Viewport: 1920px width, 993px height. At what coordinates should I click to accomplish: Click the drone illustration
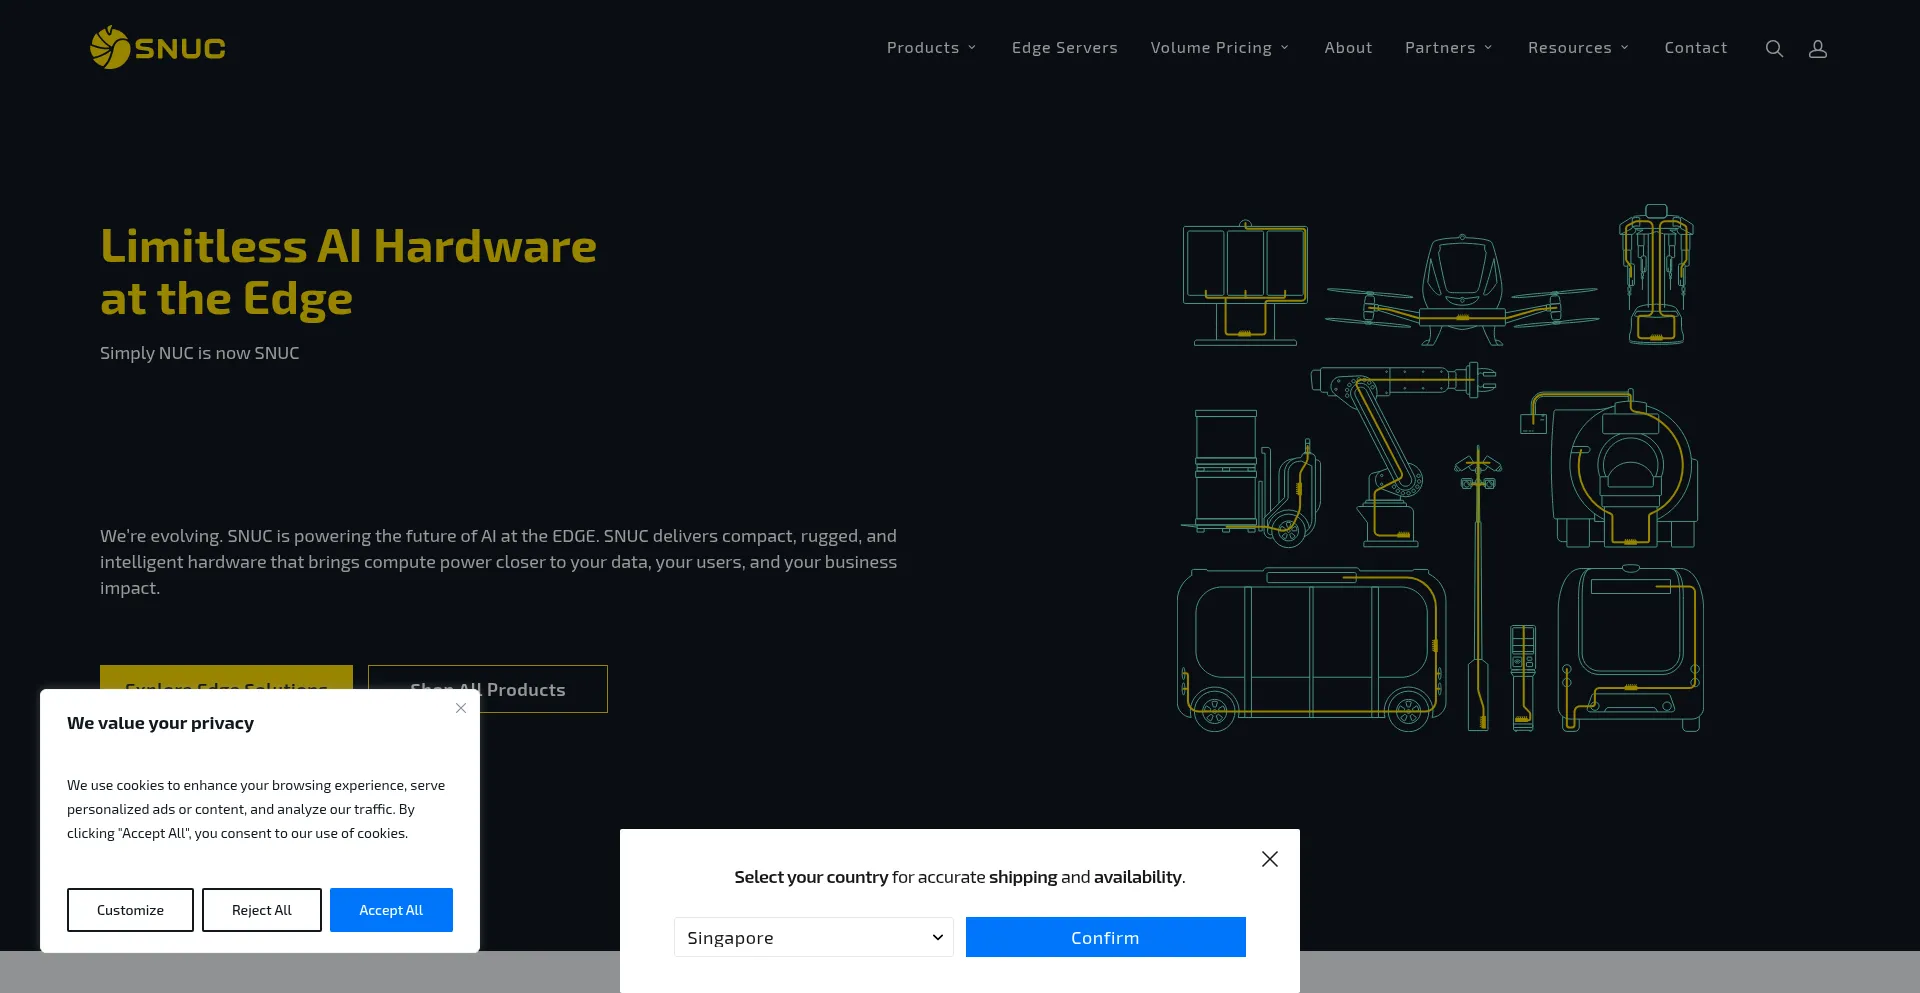click(x=1461, y=290)
